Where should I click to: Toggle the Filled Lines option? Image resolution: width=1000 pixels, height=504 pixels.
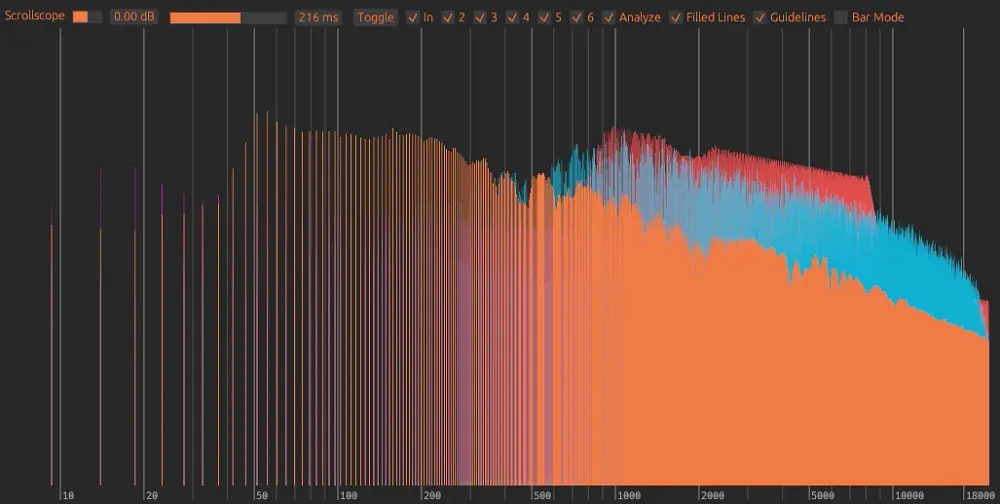tap(676, 17)
